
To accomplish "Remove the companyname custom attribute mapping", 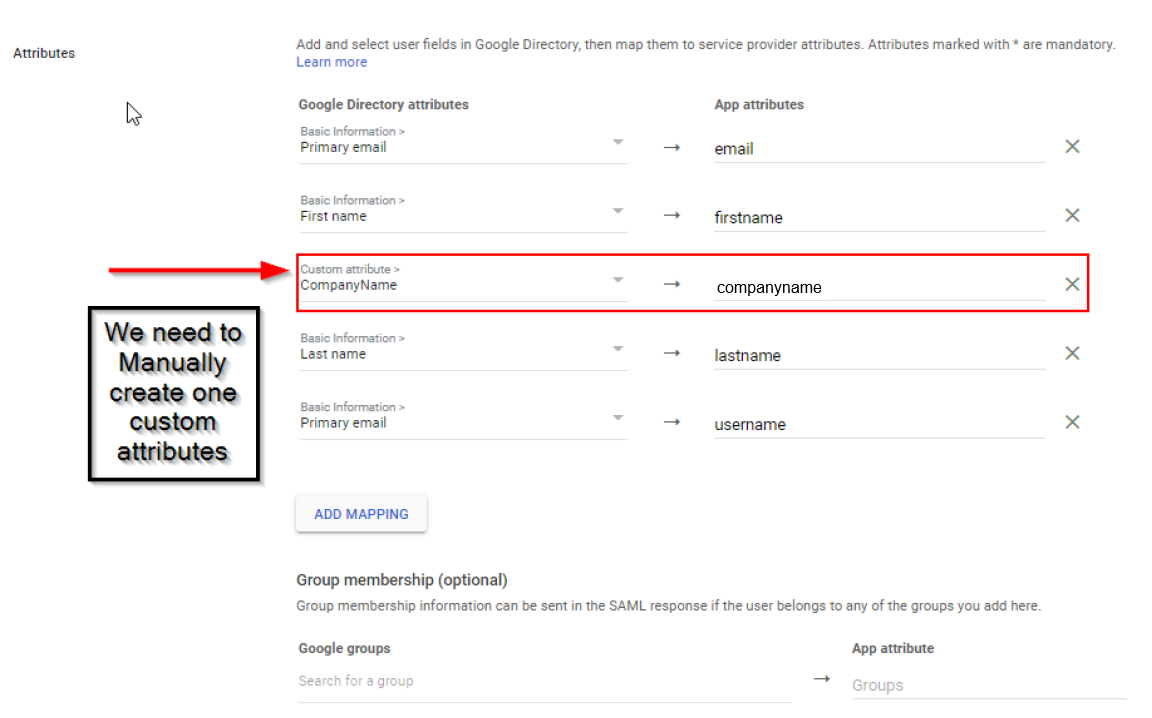I will (1072, 285).
